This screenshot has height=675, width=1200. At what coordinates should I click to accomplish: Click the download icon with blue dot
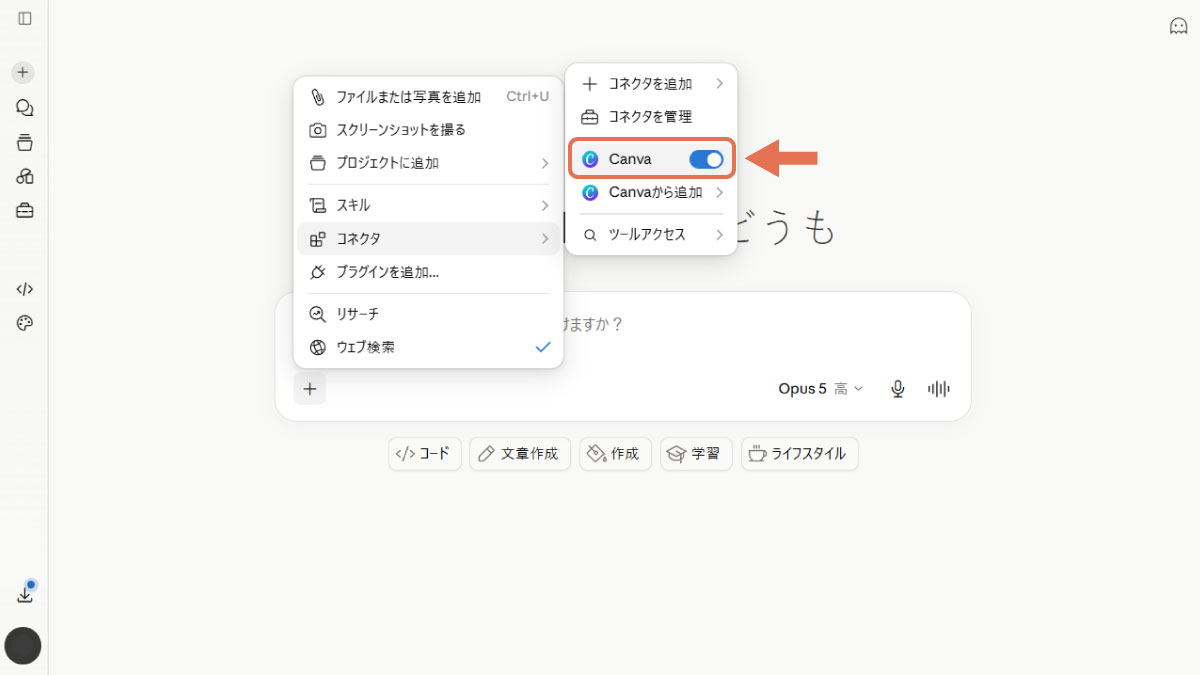(x=26, y=593)
